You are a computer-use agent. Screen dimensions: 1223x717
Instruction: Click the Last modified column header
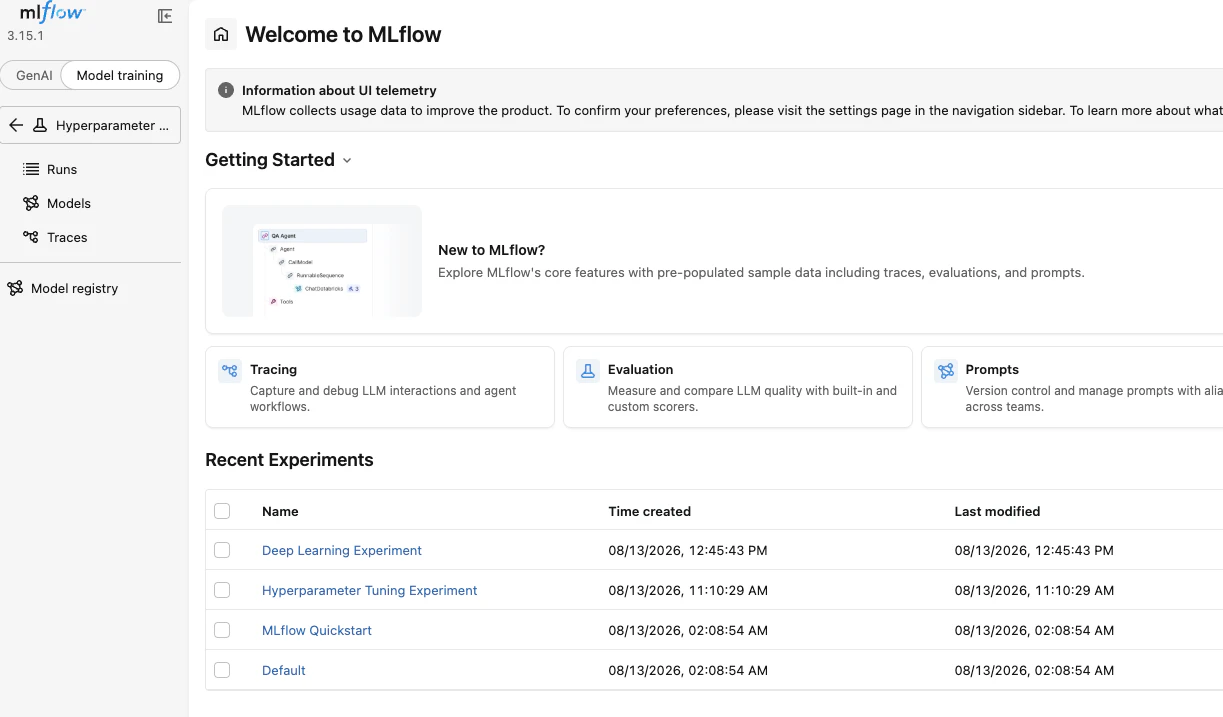click(997, 511)
